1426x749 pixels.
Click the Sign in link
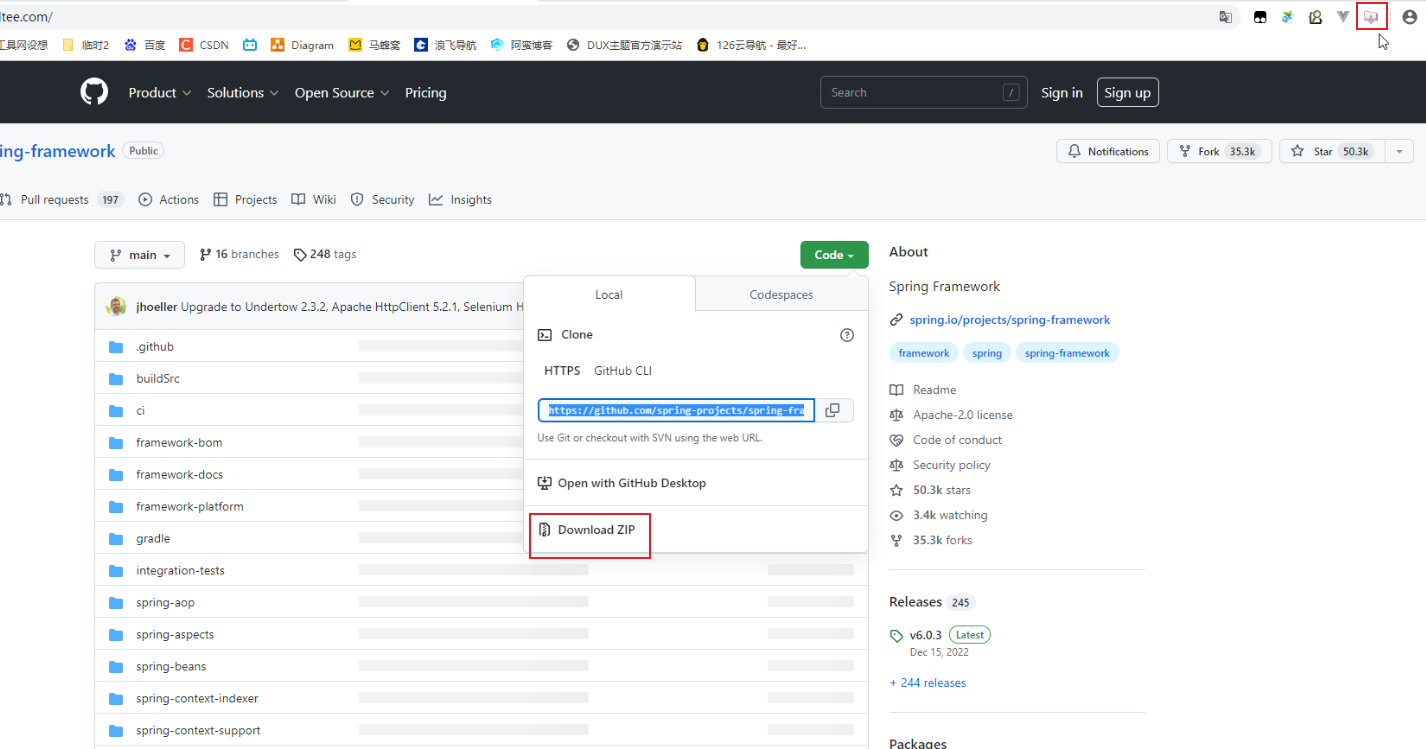click(1062, 93)
